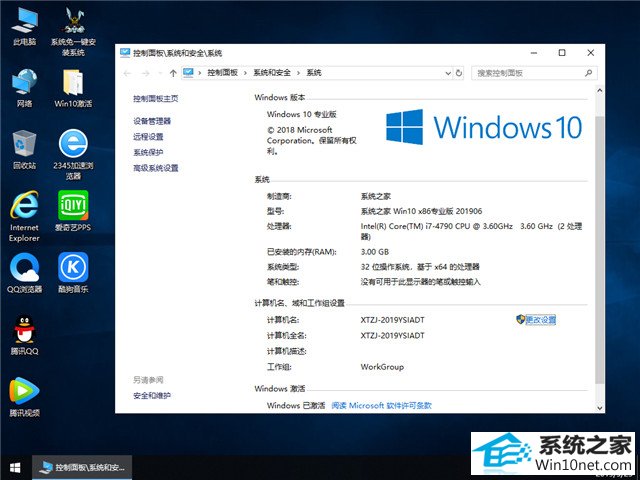Image resolution: width=640 pixels, height=480 pixels.
Task: Minimize the System control panel window
Action: tap(534, 53)
